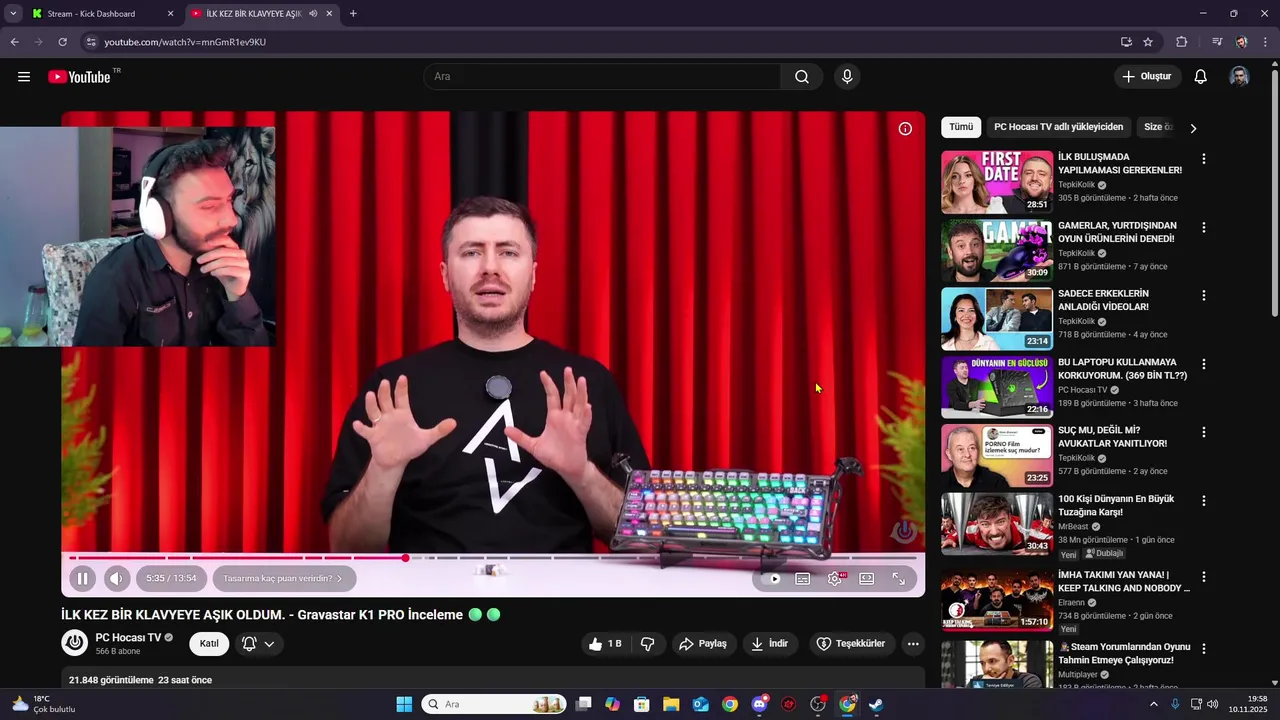The image size is (1280, 720).
Task: Open 'BU LAPTOPU KULLANMAYA KORKUYORUM' title
Action: click(x=1122, y=369)
